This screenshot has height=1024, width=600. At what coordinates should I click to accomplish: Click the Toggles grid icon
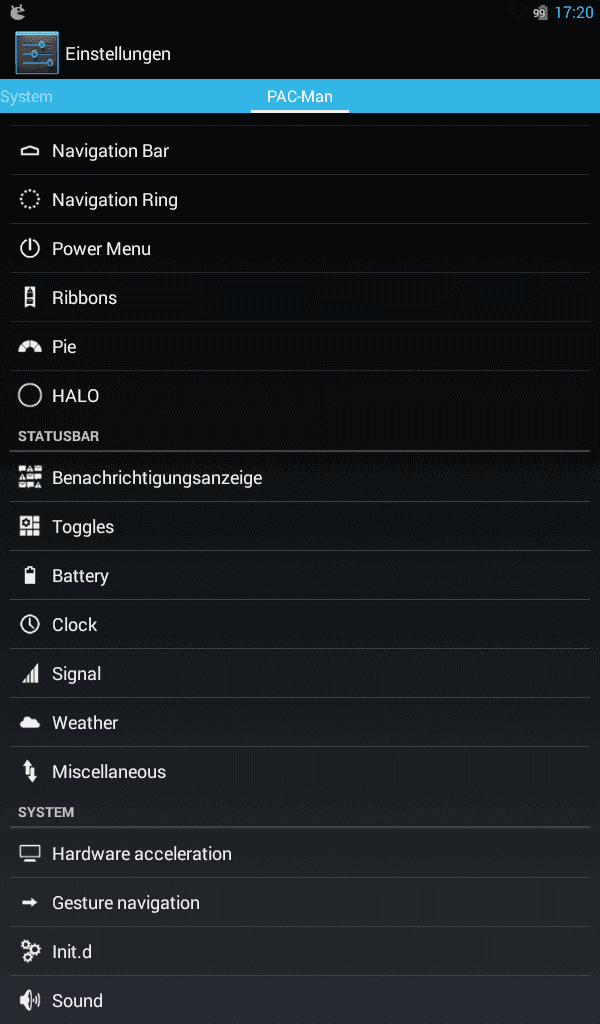[30, 526]
